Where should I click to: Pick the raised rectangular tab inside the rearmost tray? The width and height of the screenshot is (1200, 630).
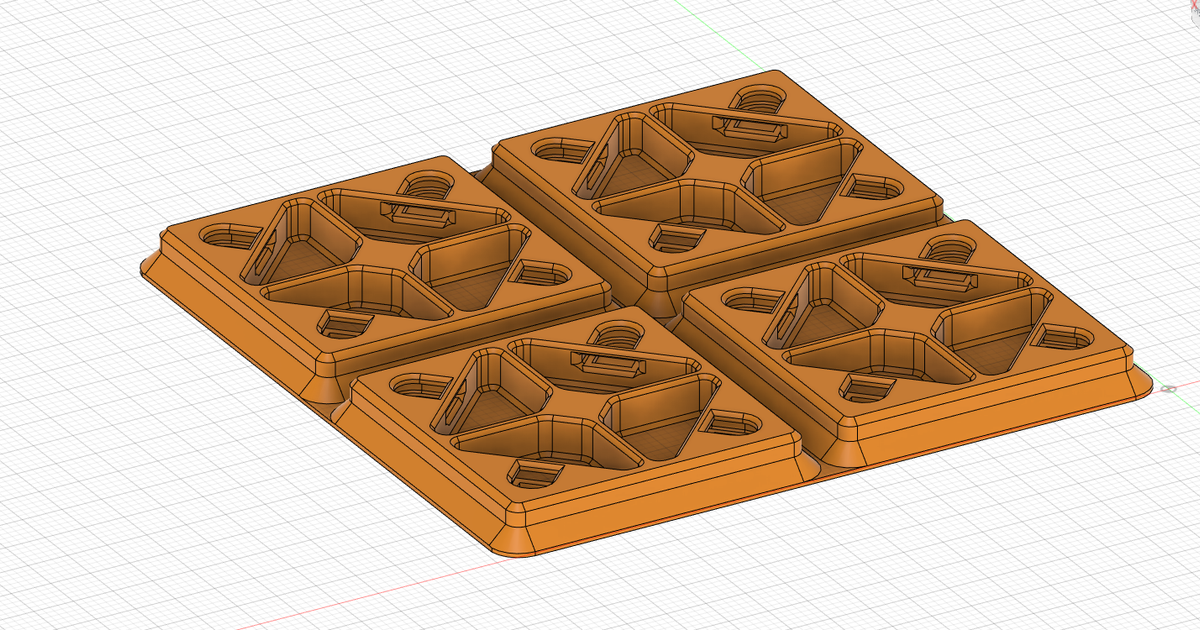[747, 127]
